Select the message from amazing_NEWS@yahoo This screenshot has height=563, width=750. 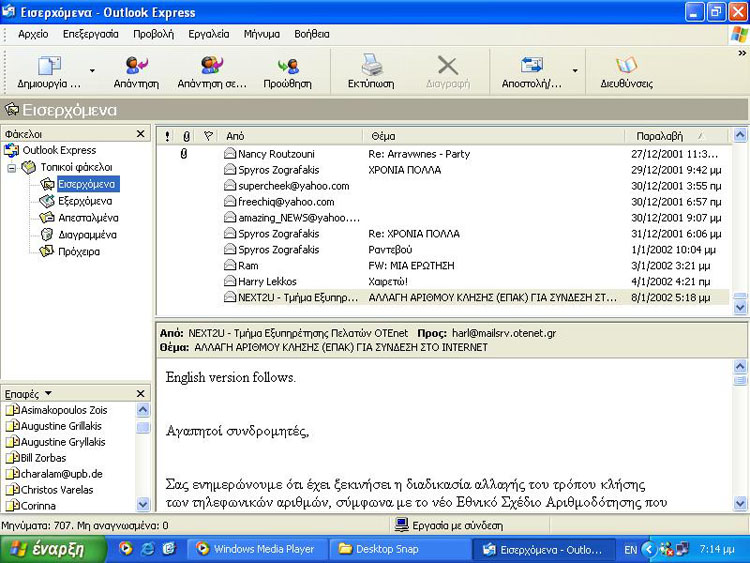point(443,218)
